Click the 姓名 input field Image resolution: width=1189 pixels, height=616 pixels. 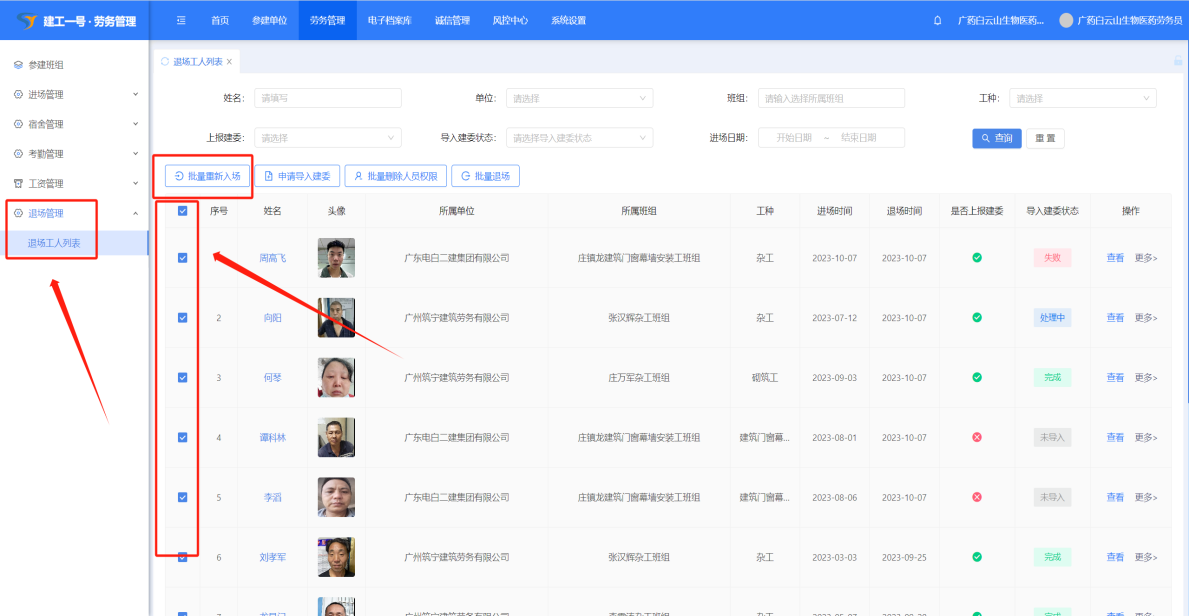point(328,98)
